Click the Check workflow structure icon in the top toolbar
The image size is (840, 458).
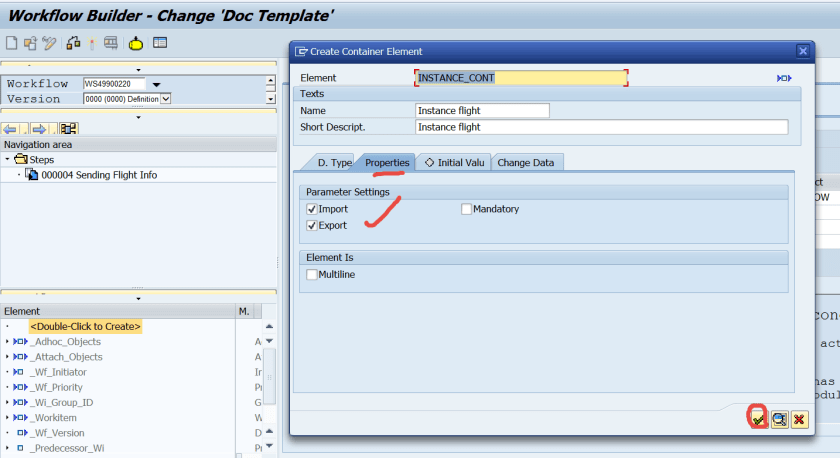tap(73, 43)
